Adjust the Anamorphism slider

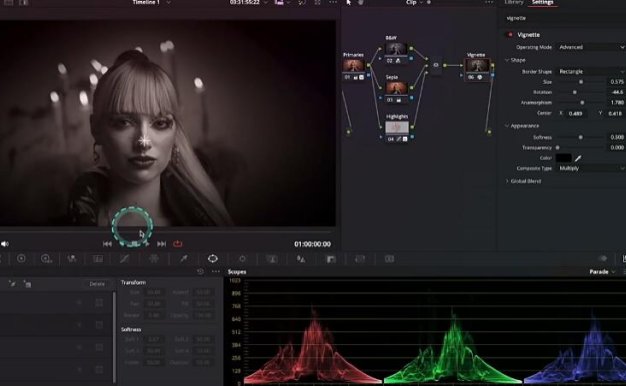pyautogui.click(x=582, y=103)
